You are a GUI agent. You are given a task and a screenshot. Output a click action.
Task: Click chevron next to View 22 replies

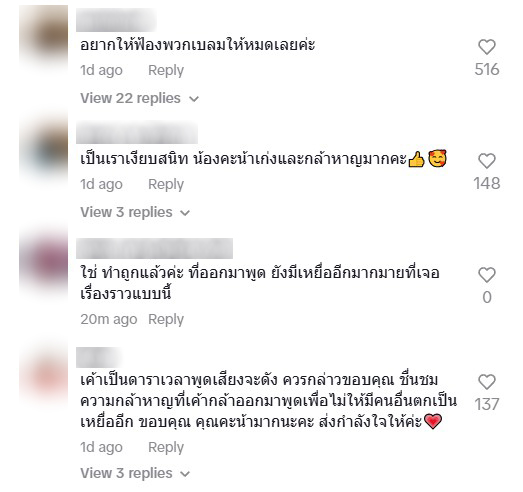[x=194, y=99]
